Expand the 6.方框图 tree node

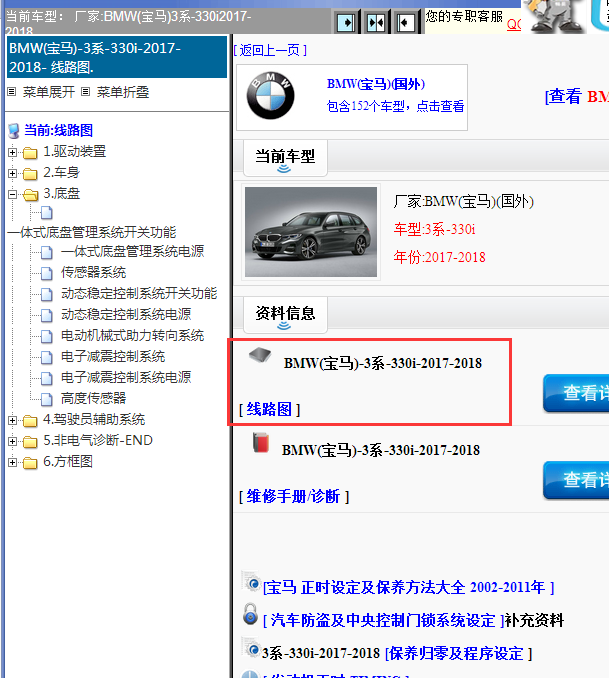[x=13, y=463]
